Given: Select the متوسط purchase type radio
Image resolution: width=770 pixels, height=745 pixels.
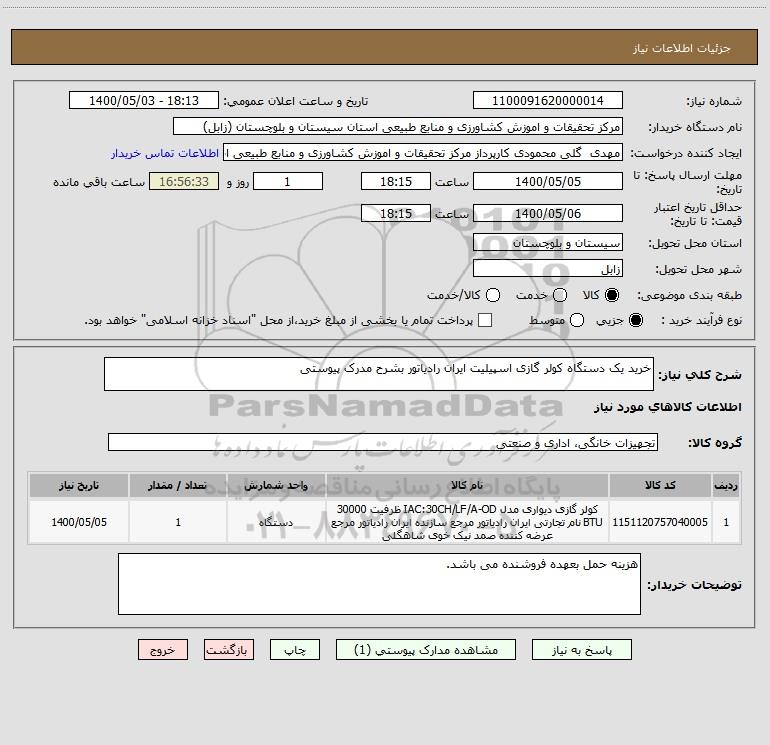Looking at the screenshot, I should pyautogui.click(x=577, y=320).
